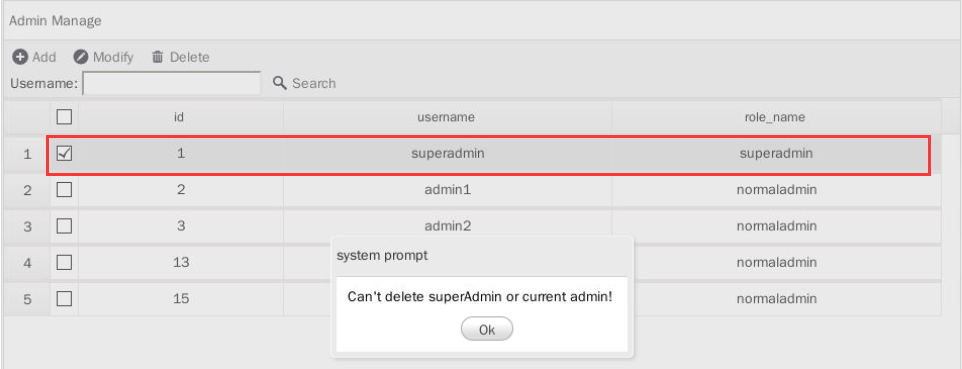Check the admin2 row checkbox
Image resolution: width=962 pixels, height=369 pixels.
pos(64,226)
